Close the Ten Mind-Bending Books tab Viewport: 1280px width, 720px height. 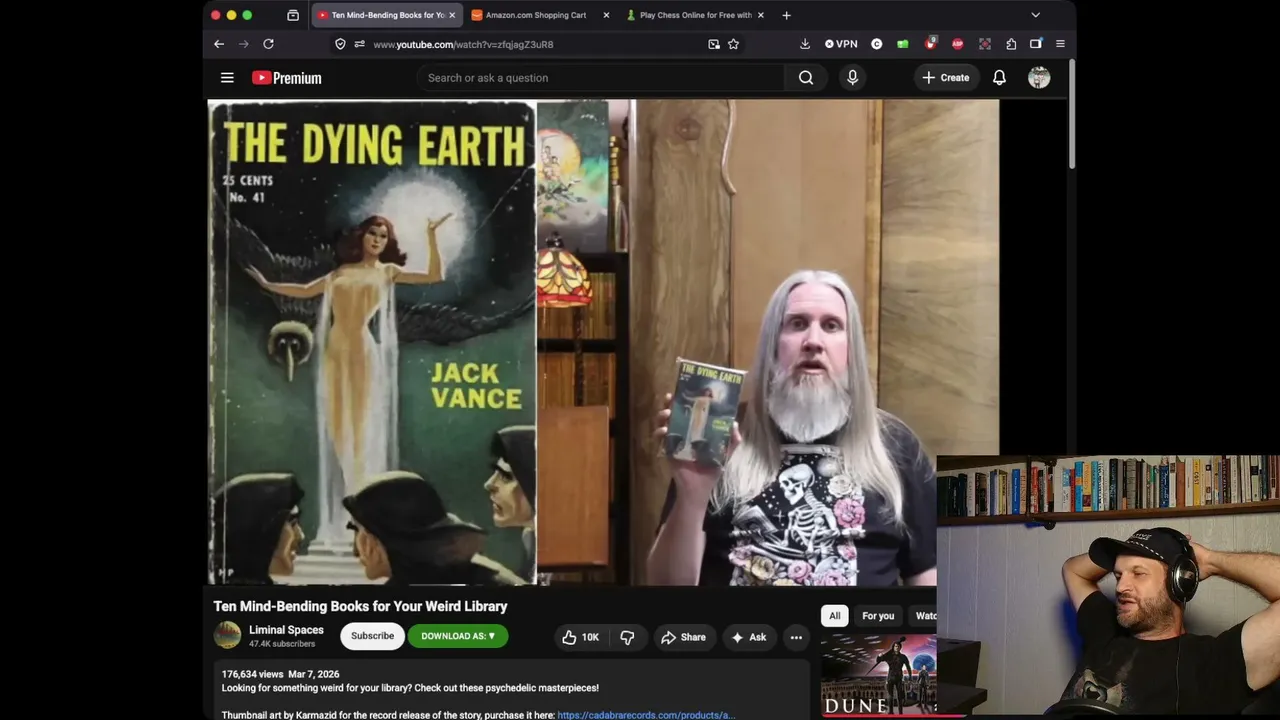[452, 15]
